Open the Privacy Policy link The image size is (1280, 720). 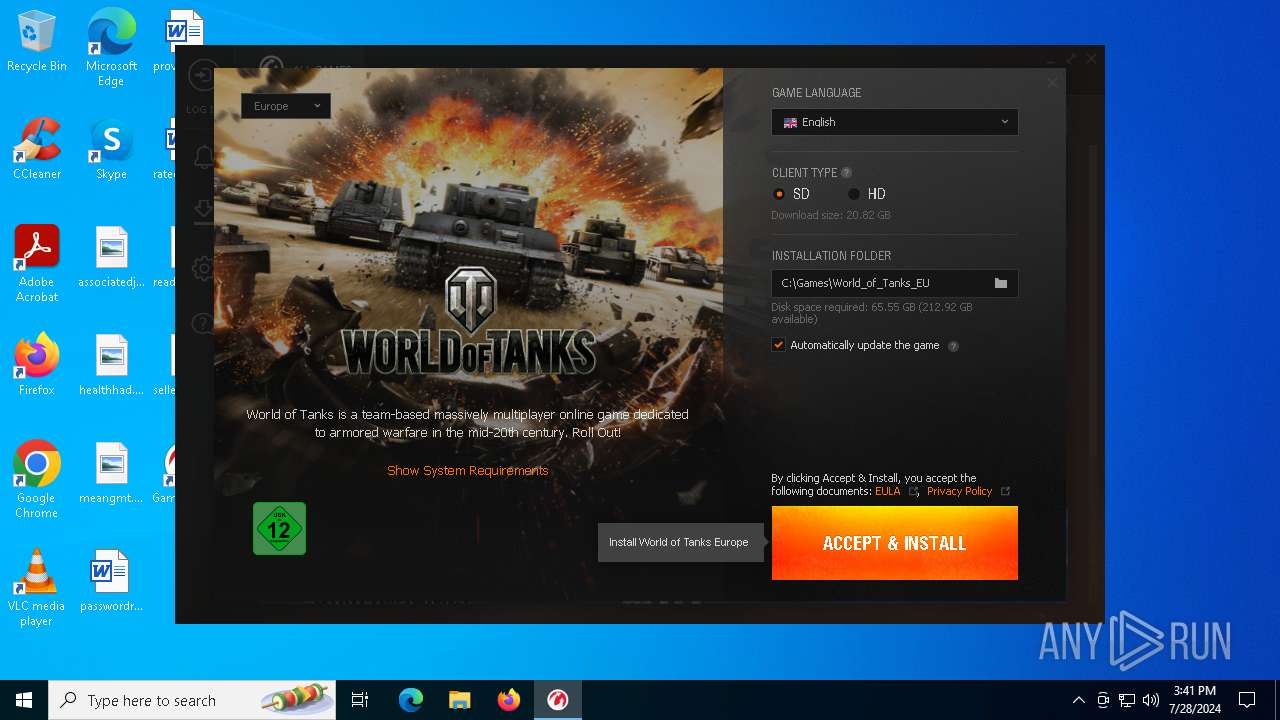[x=959, y=491]
